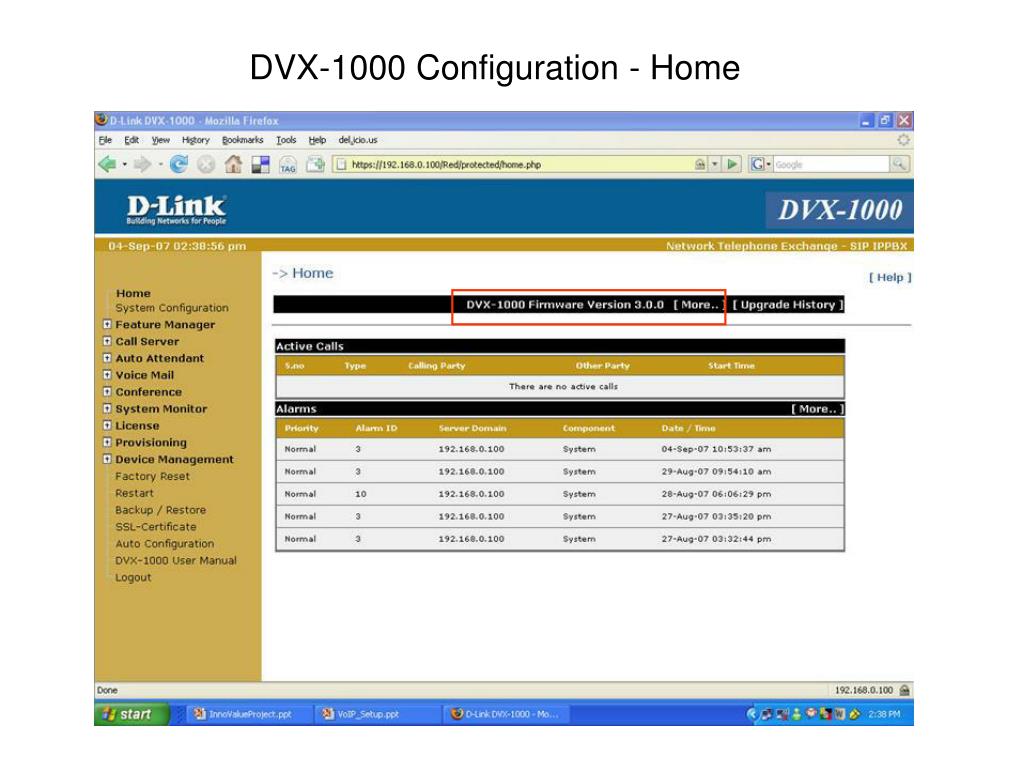Open the Bookmarks menu
The width and height of the screenshot is (1024, 768).
click(242, 140)
